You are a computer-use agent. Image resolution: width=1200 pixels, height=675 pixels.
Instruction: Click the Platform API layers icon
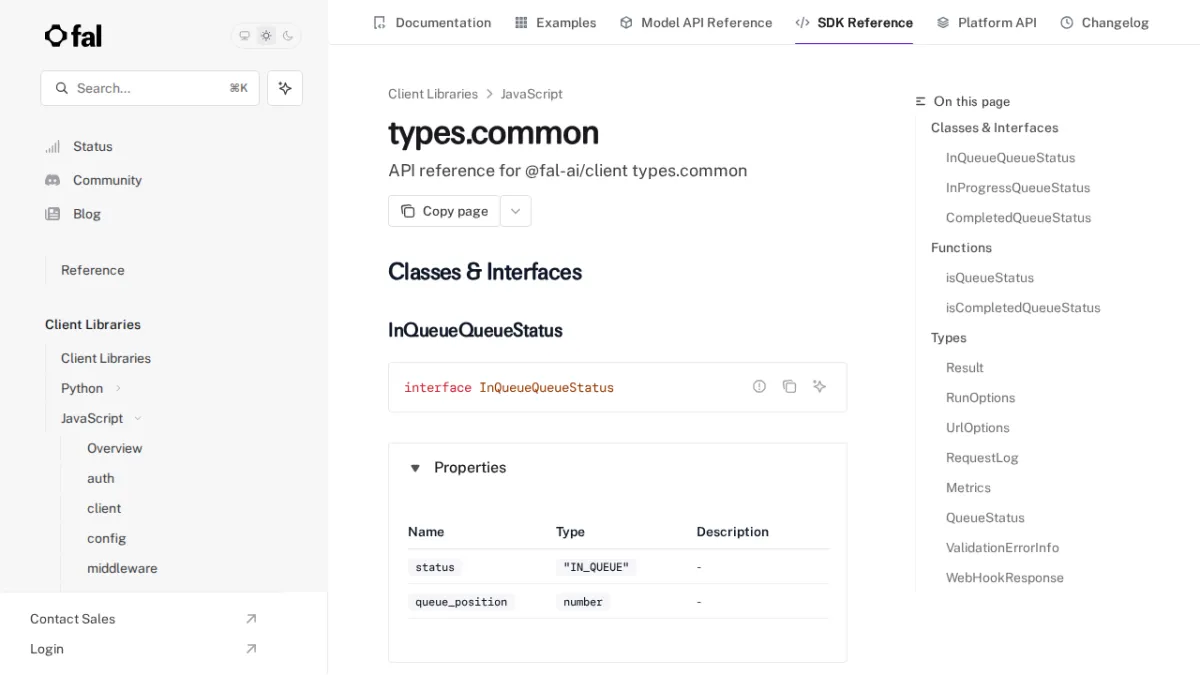click(x=943, y=22)
